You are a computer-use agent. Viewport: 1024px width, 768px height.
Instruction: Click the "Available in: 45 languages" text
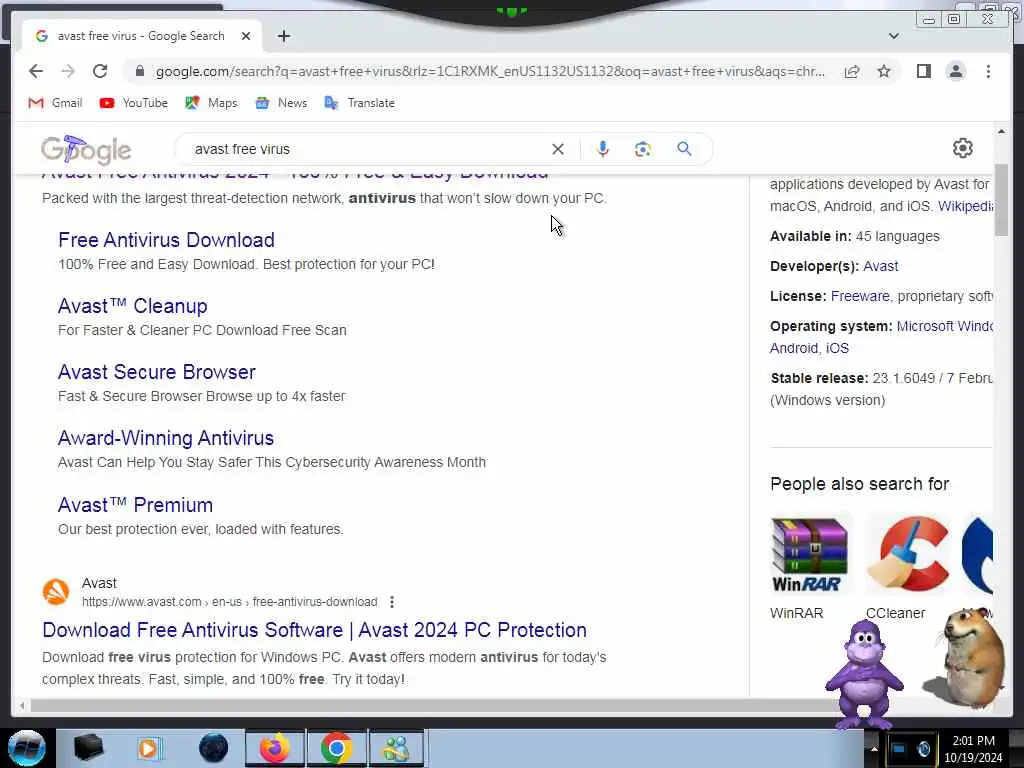[x=854, y=236]
